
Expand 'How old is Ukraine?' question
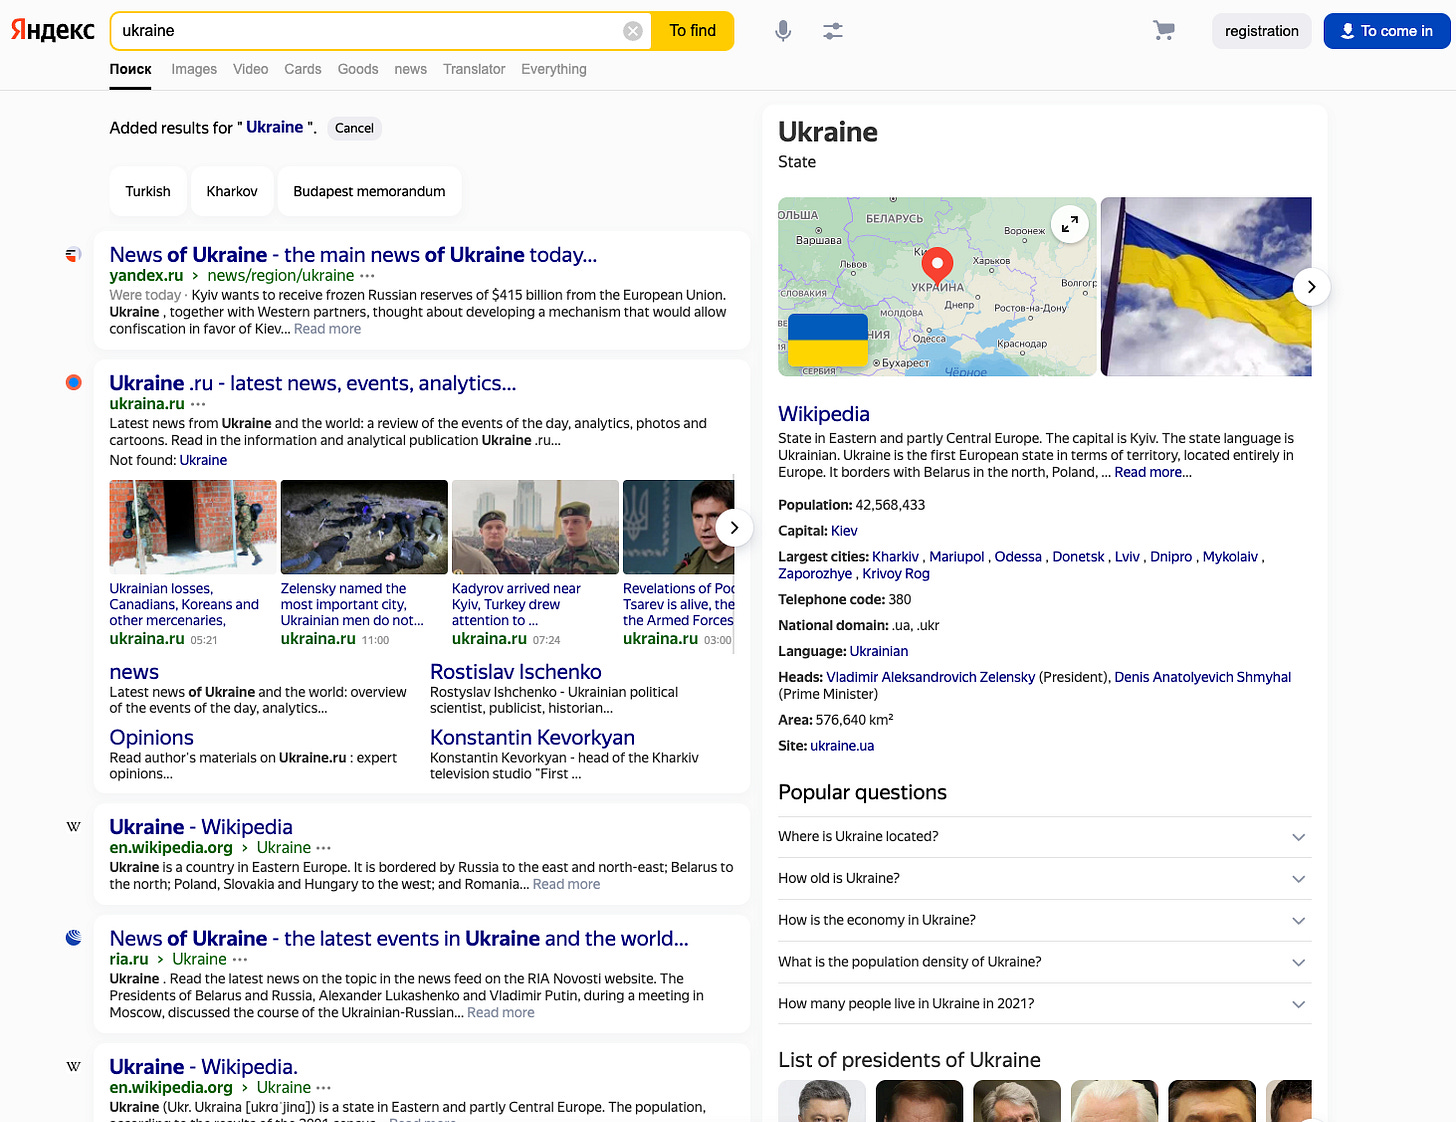point(1044,879)
